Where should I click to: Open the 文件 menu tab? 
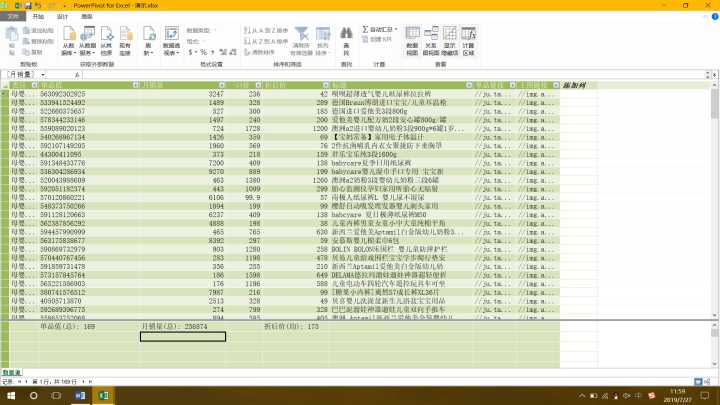tap(13, 17)
